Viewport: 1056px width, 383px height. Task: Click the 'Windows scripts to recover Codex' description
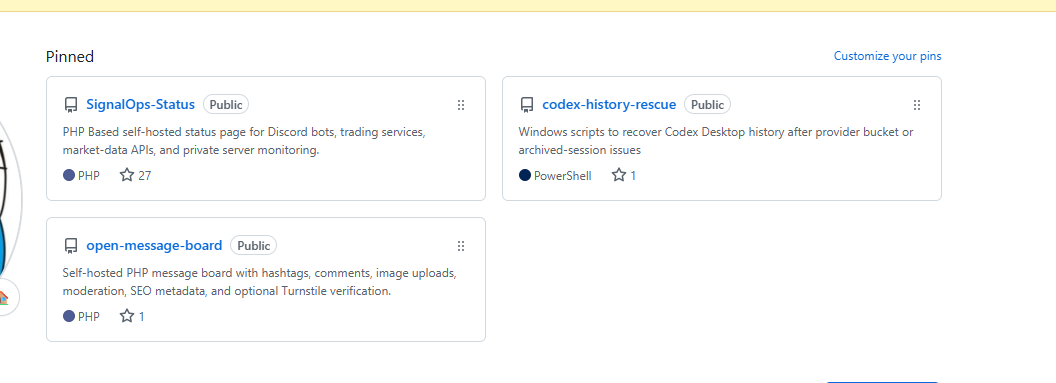[x=716, y=141]
